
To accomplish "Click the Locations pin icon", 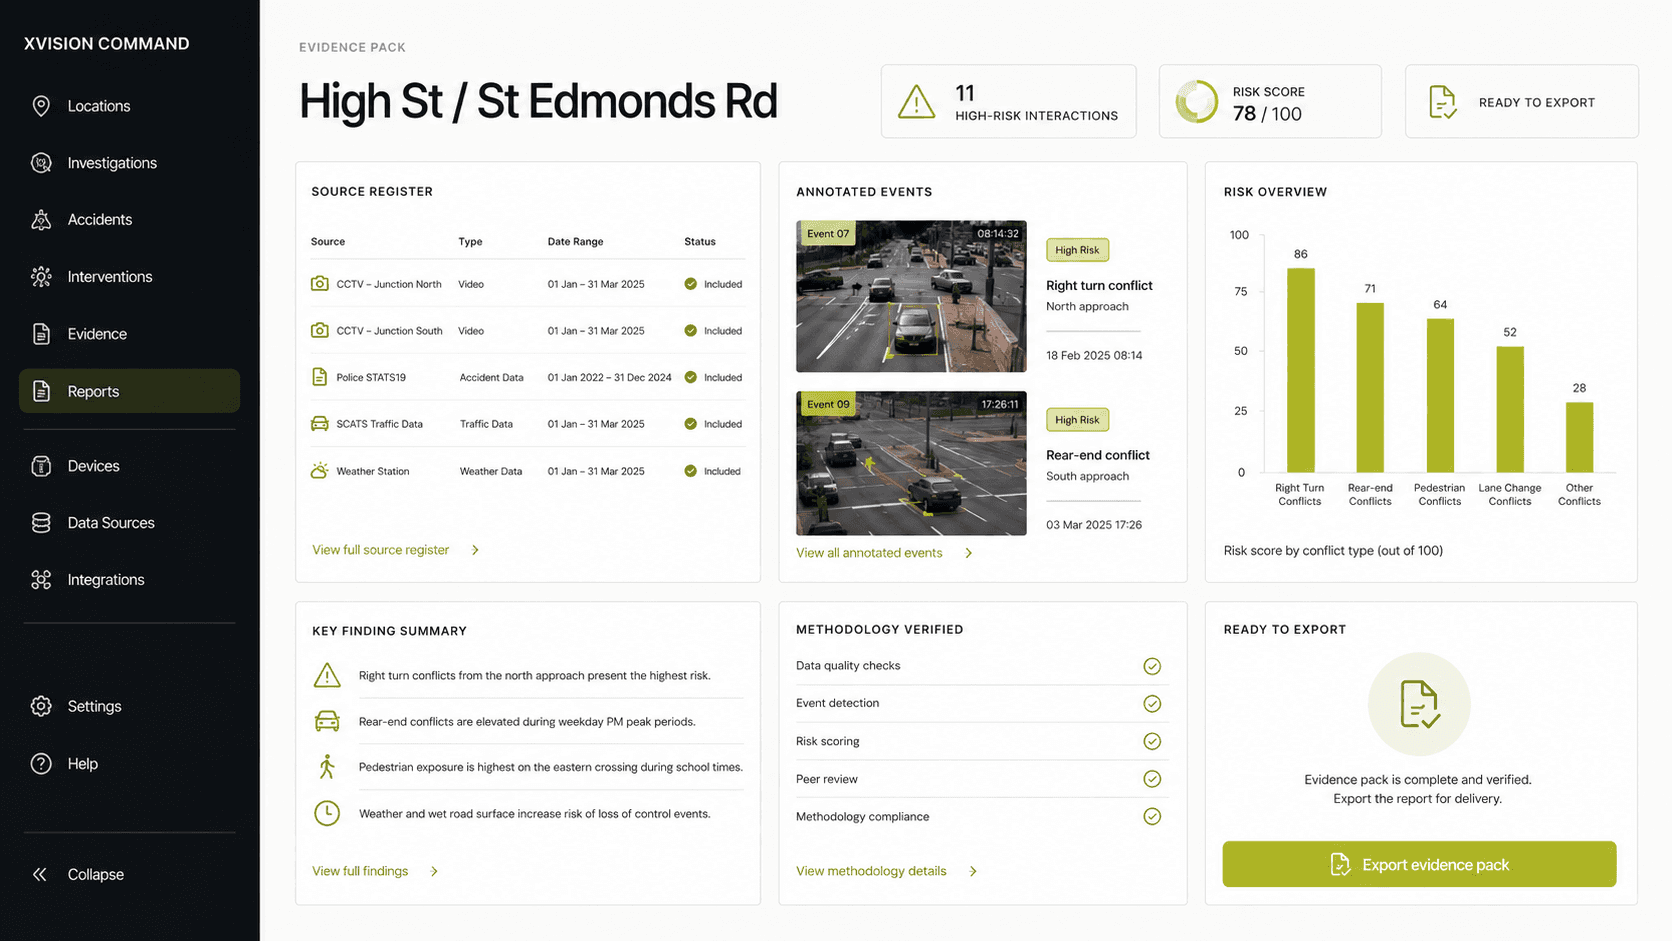I will coord(41,106).
